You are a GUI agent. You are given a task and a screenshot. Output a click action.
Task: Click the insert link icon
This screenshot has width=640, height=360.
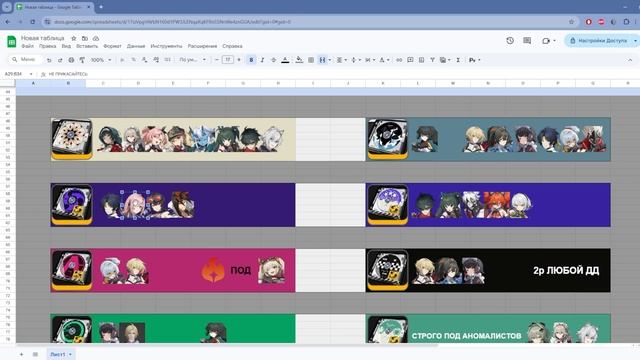pos(399,60)
